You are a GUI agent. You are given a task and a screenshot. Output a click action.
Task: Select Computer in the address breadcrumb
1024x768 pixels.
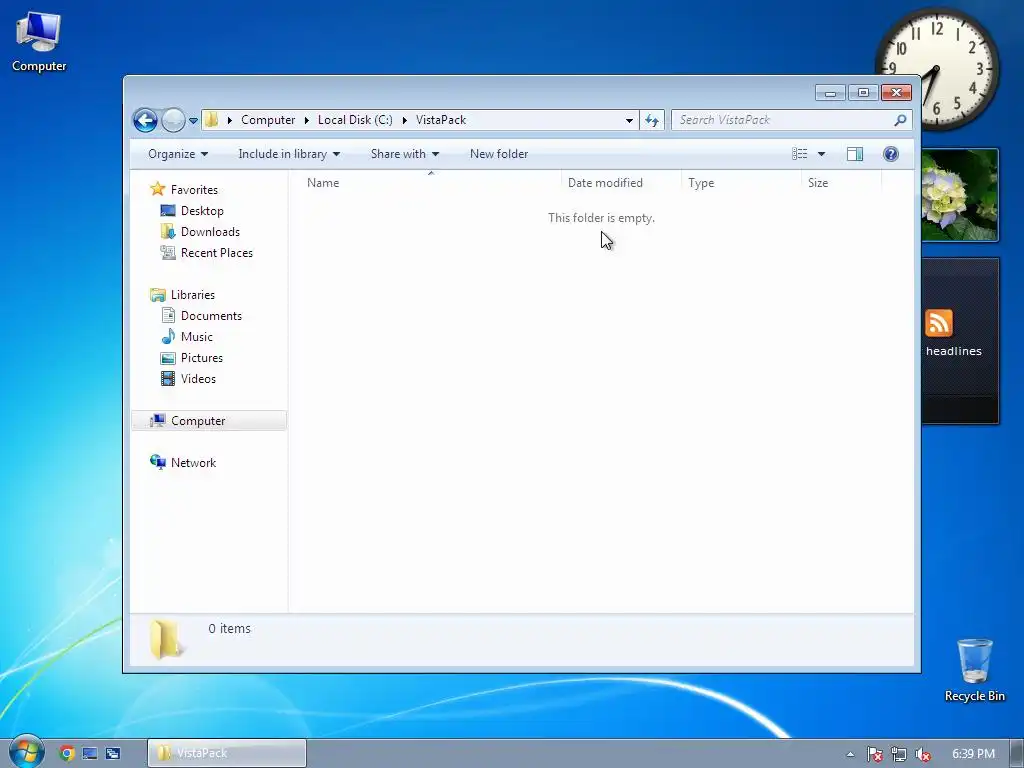268,120
